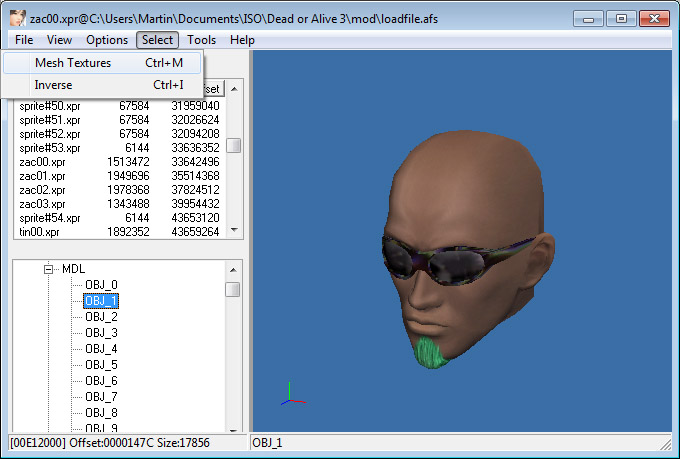Choose Mesh Textures from Select menu

(102, 63)
